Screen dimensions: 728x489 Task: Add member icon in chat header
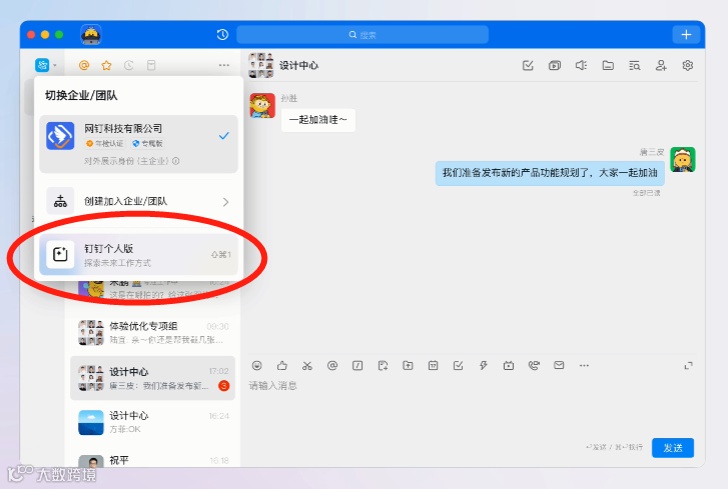click(661, 65)
